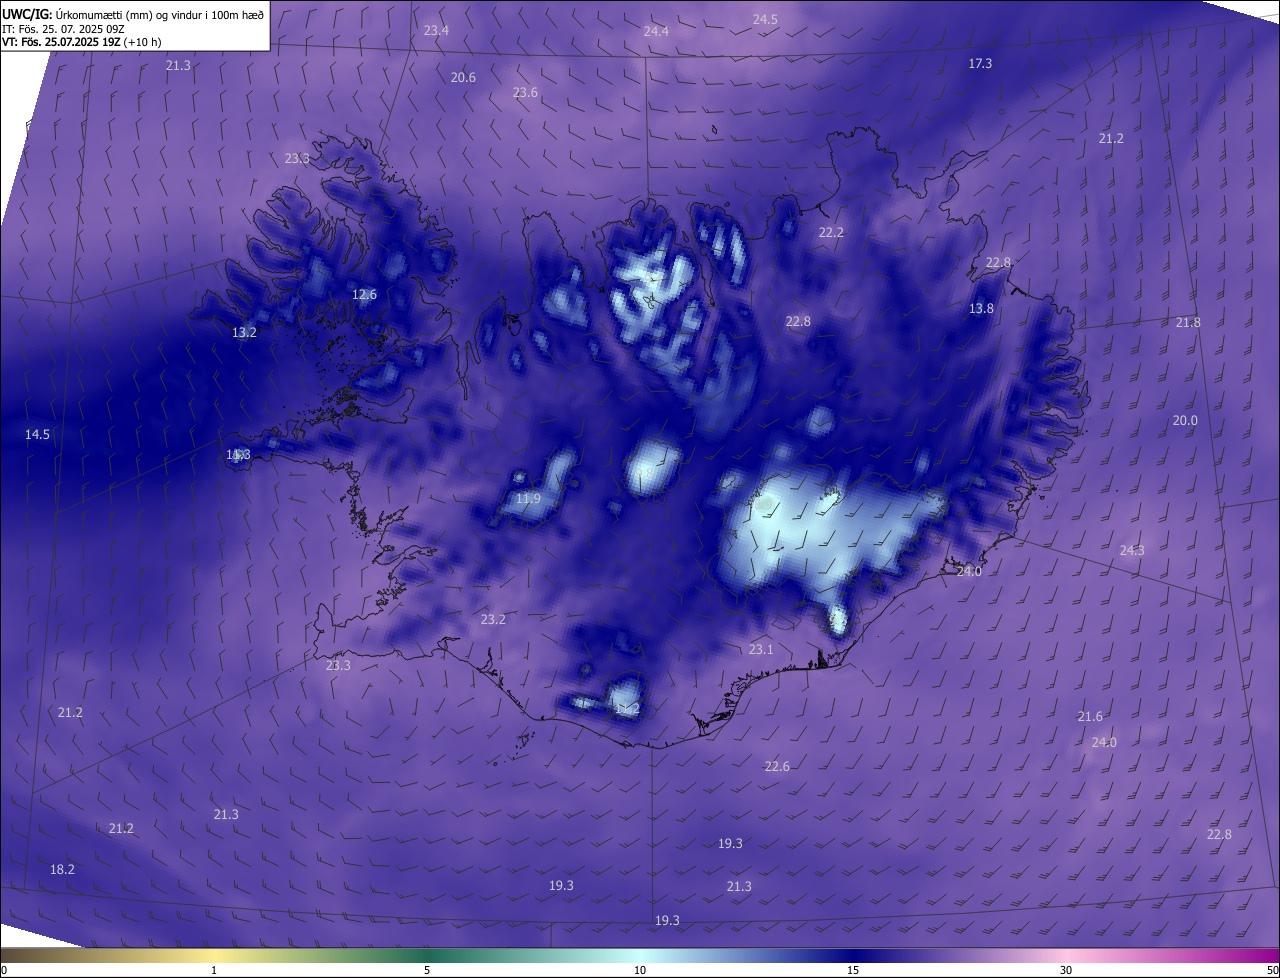Click the map title 'UWC/IG: Úrkomumætti (mm)' line

pos(133,14)
